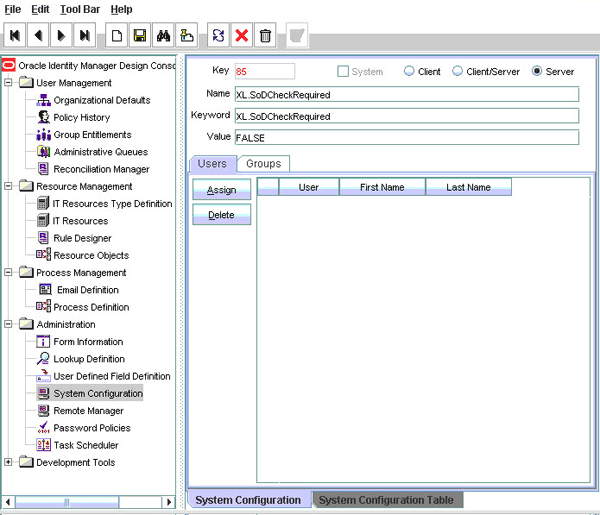The width and height of the screenshot is (600, 515).
Task: Go to the first record toolbar icon
Action: pyautogui.click(x=15, y=35)
